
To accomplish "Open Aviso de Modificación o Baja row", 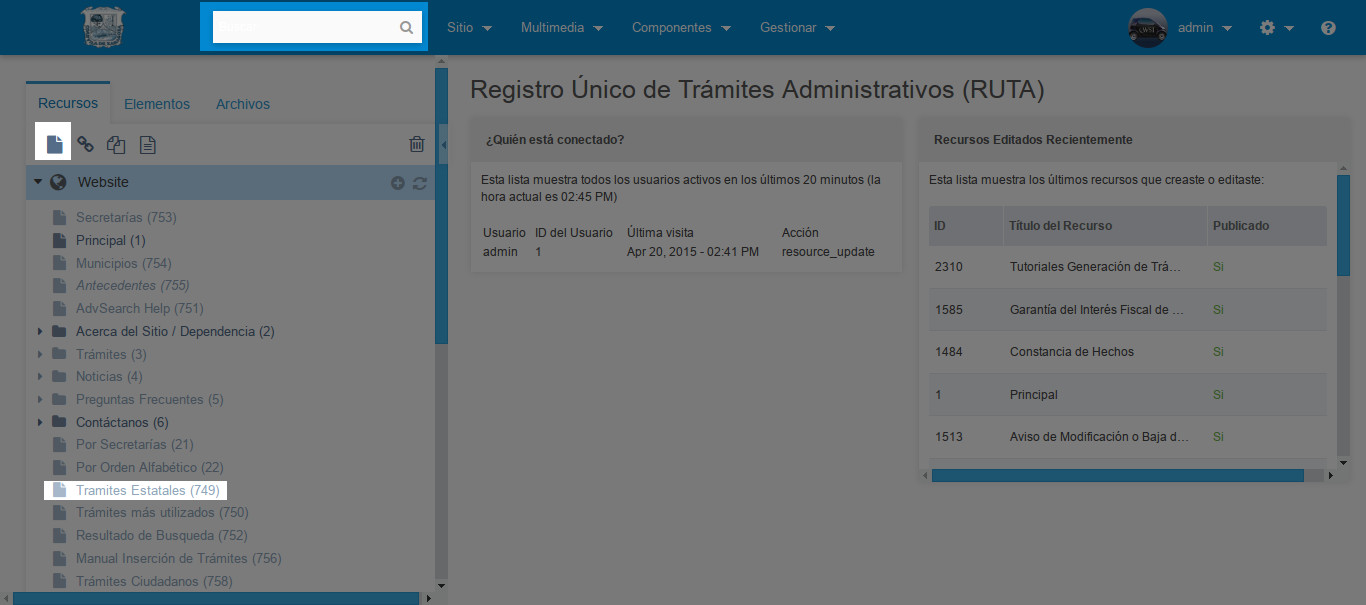I will click(x=1127, y=437).
